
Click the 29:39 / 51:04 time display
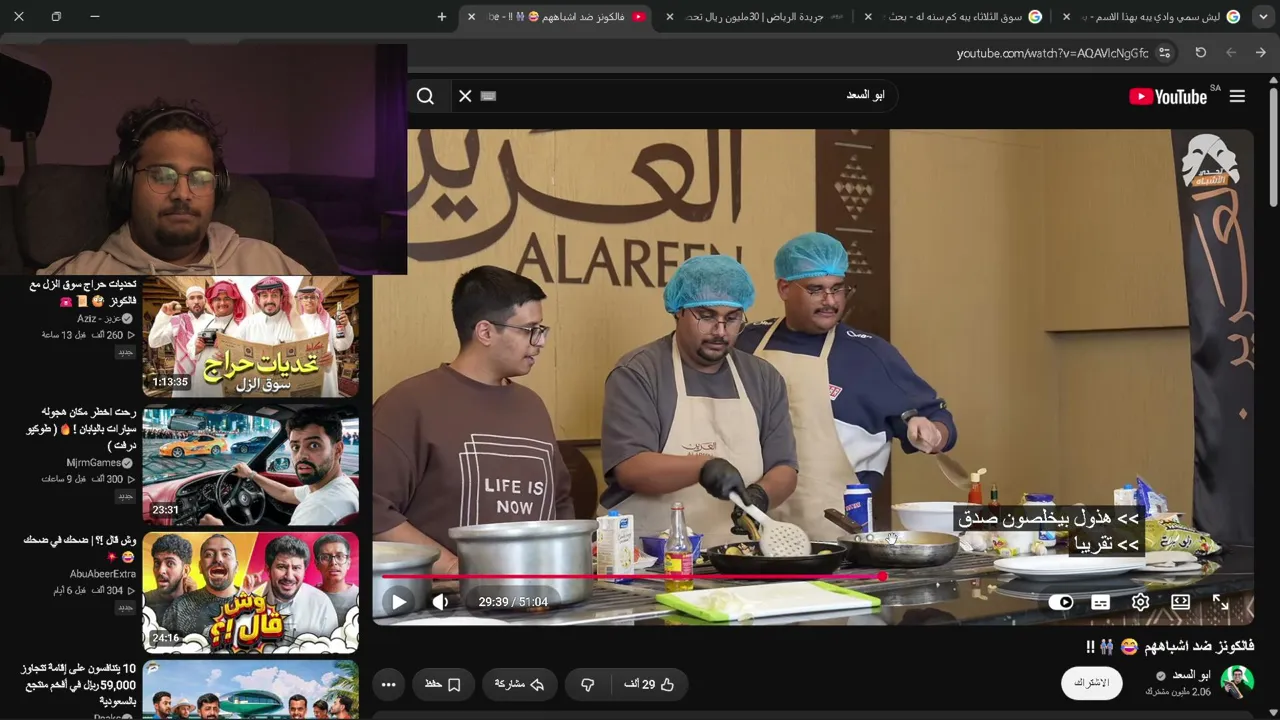[x=513, y=602]
